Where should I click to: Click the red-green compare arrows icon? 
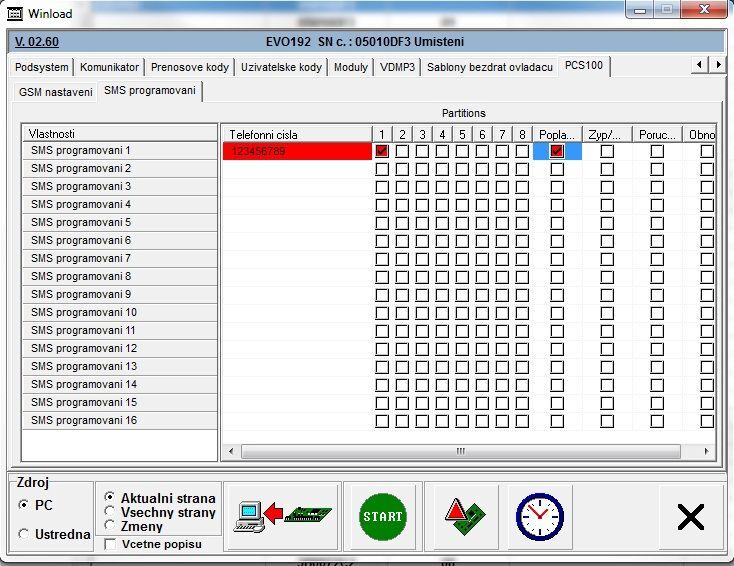[465, 516]
